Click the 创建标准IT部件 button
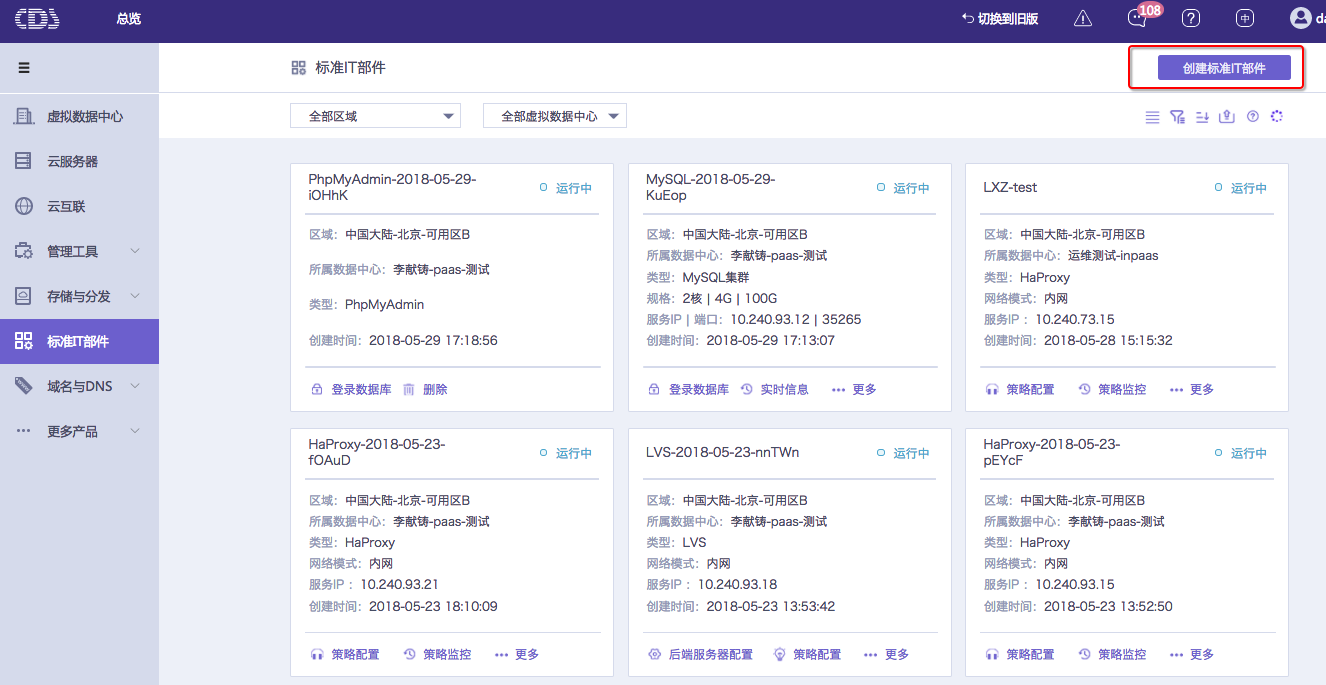 [1224, 68]
